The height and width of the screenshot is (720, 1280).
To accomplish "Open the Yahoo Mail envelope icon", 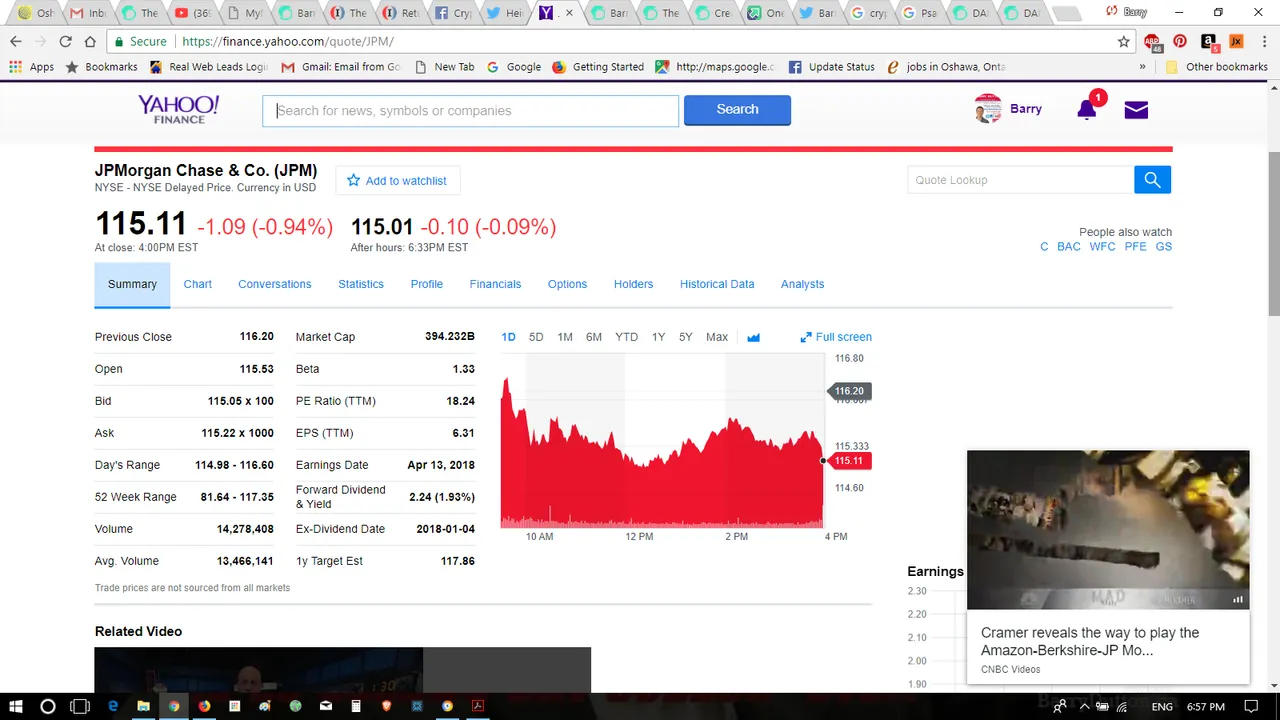I will pyautogui.click(x=1136, y=110).
